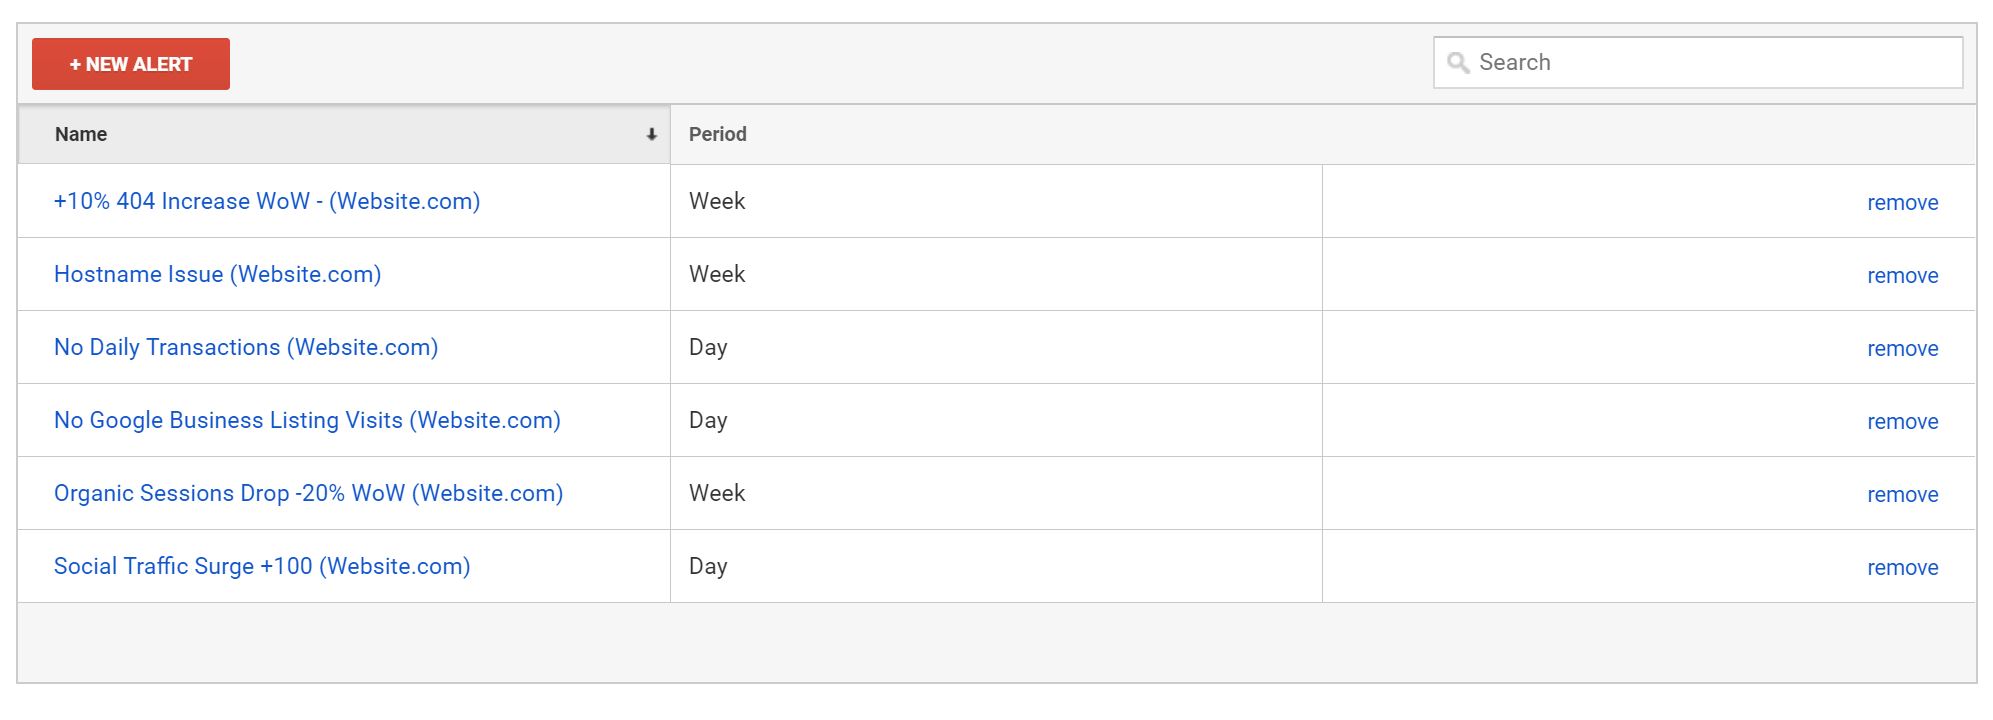Click the magnifying glass search icon
This screenshot has height=720, width=1993.
(1458, 63)
